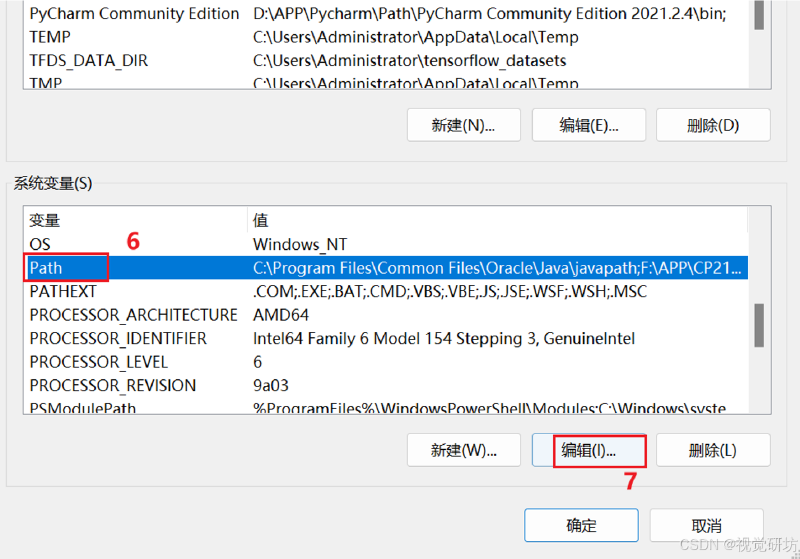
Task: Click the Intel64 Family 6 value cell
Action: click(444, 338)
